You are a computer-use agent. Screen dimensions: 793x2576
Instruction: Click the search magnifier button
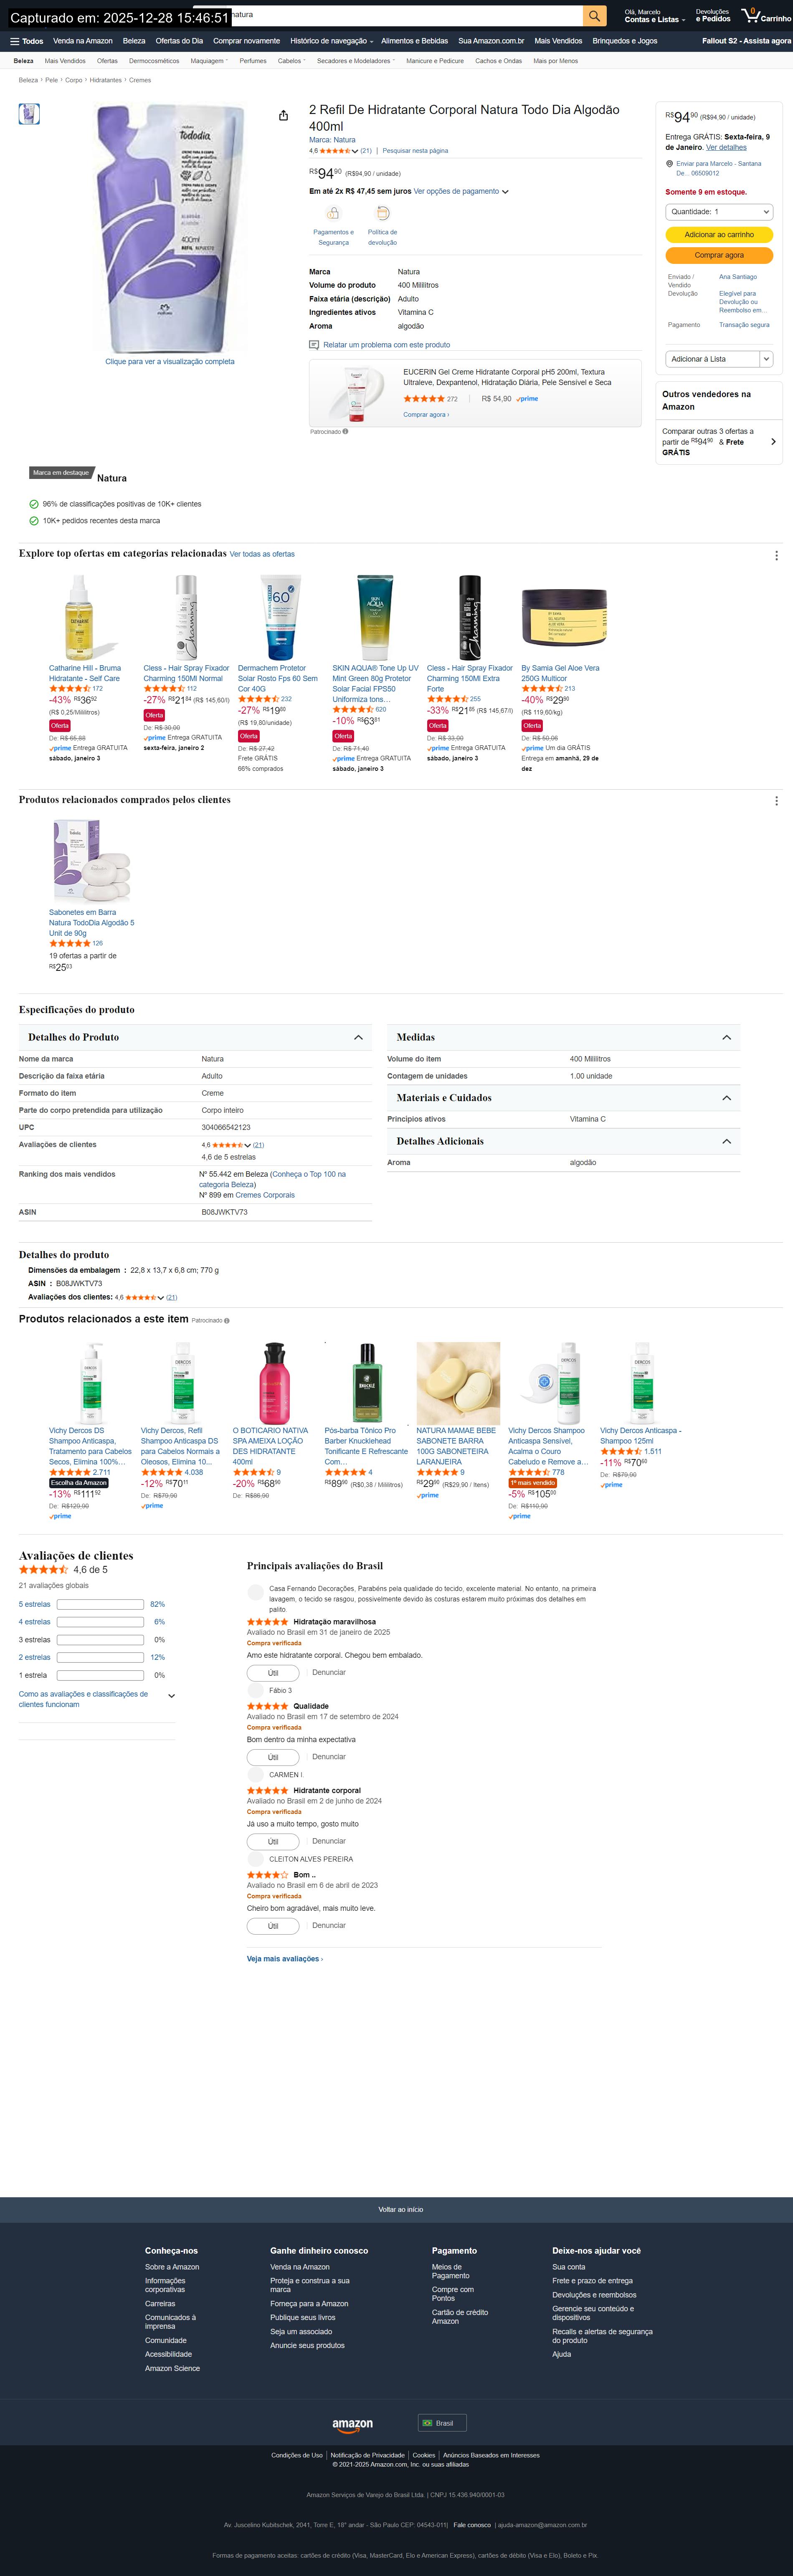coord(595,16)
